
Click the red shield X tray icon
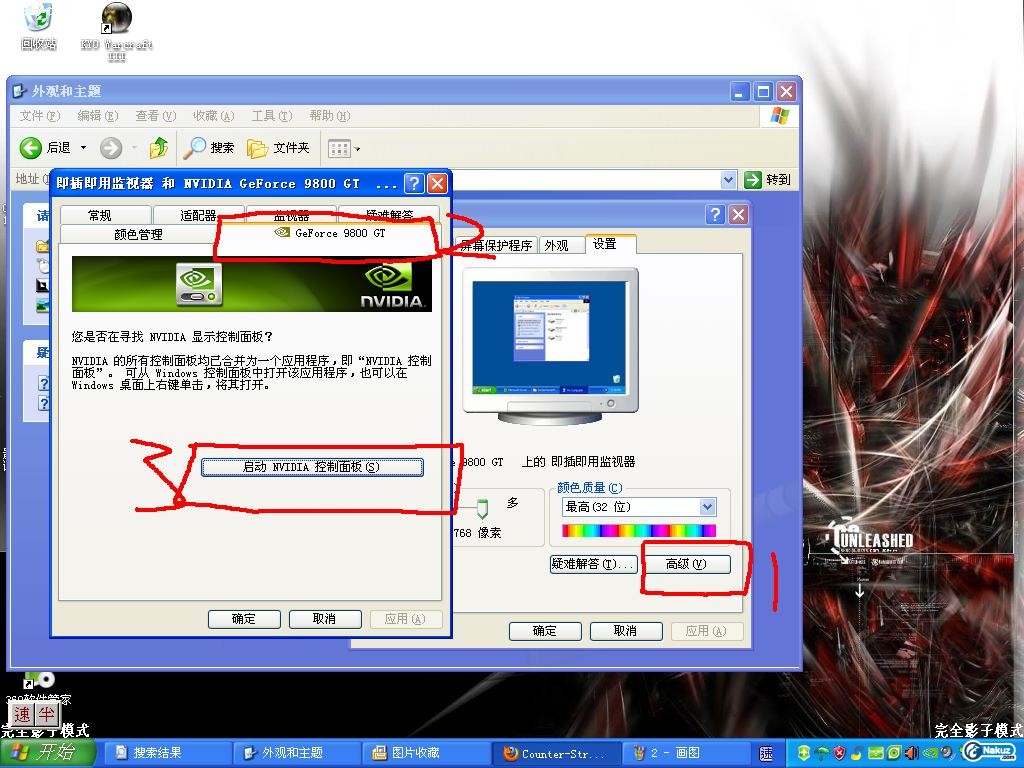(x=839, y=753)
